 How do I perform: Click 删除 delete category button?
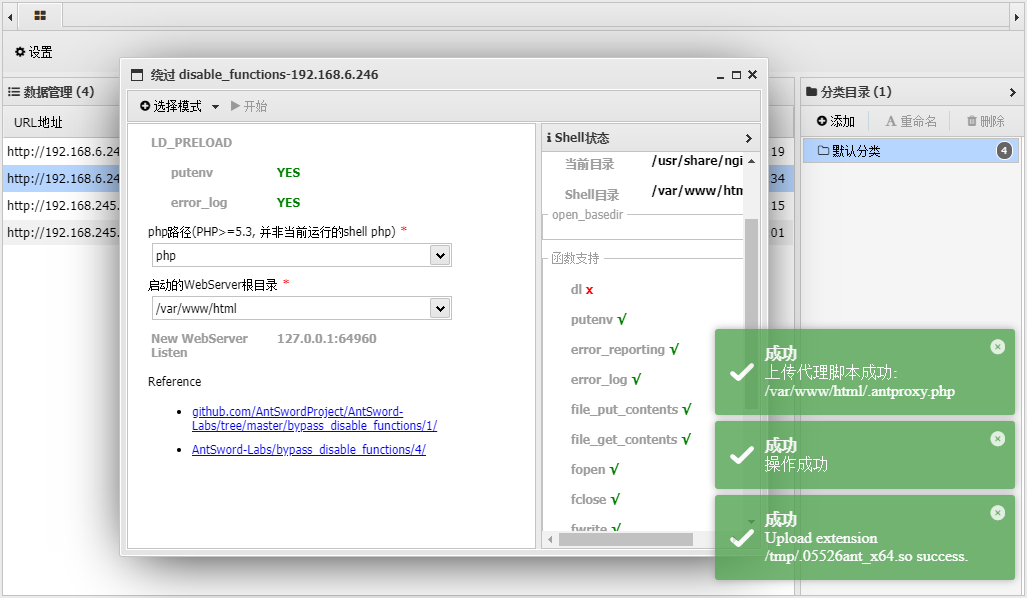pos(985,121)
